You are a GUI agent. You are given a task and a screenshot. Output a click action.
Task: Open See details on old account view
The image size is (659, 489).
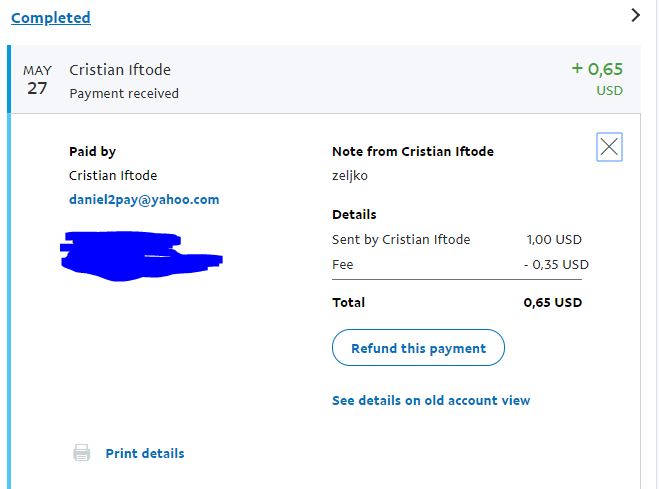(x=431, y=400)
